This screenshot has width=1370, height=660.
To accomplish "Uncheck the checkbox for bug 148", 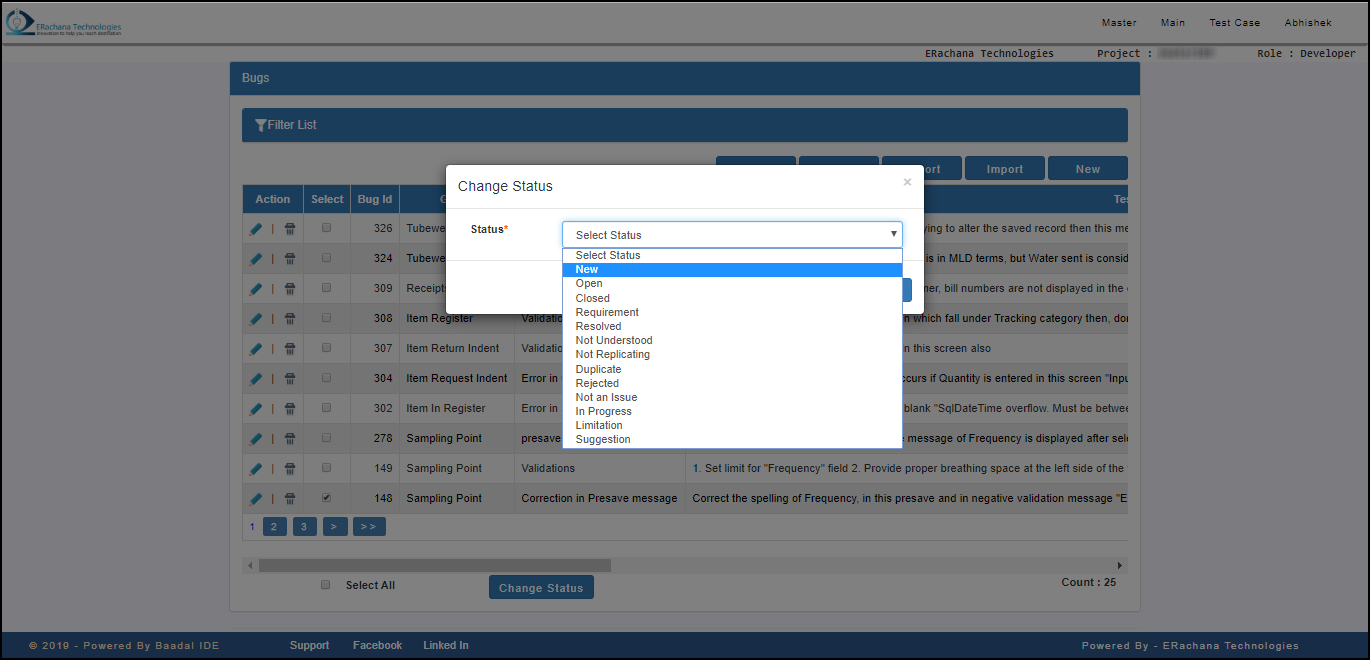I will point(326,497).
